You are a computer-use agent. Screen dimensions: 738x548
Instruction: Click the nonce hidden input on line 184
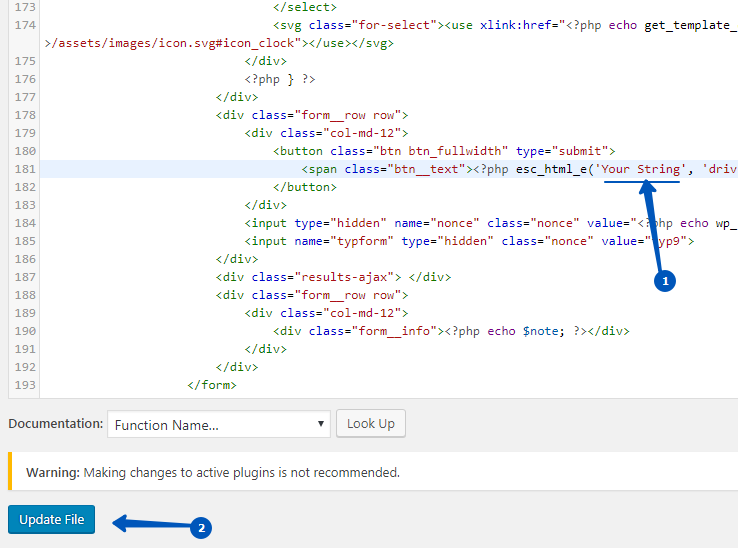490,223
